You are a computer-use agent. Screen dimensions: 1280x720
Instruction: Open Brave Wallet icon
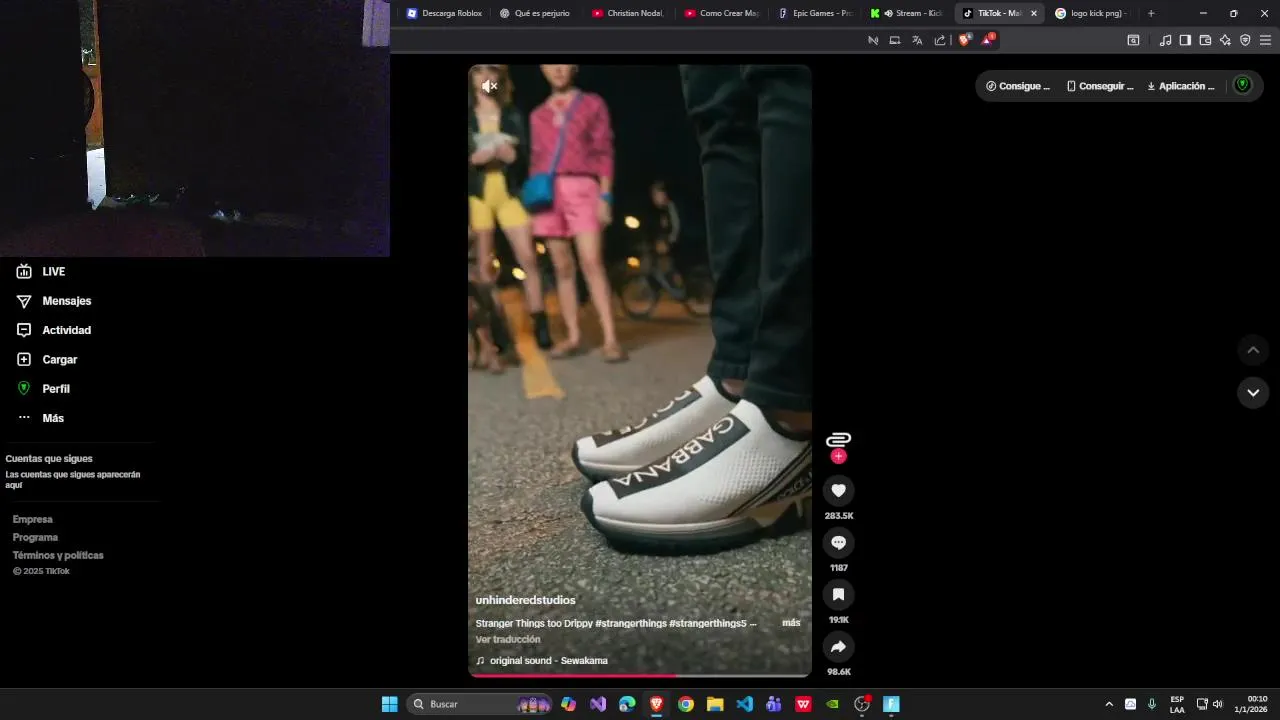(1205, 40)
